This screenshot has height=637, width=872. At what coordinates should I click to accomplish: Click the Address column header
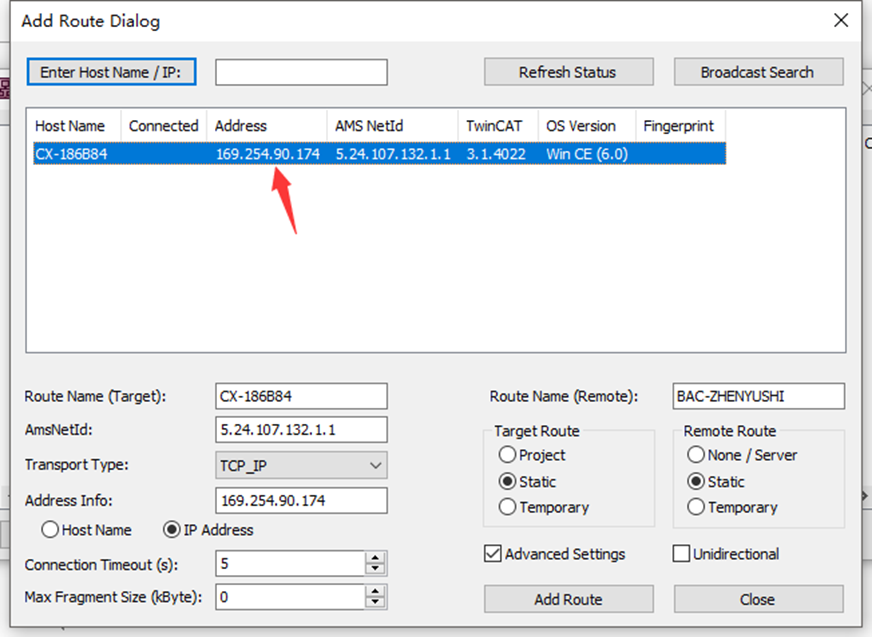[267, 126]
